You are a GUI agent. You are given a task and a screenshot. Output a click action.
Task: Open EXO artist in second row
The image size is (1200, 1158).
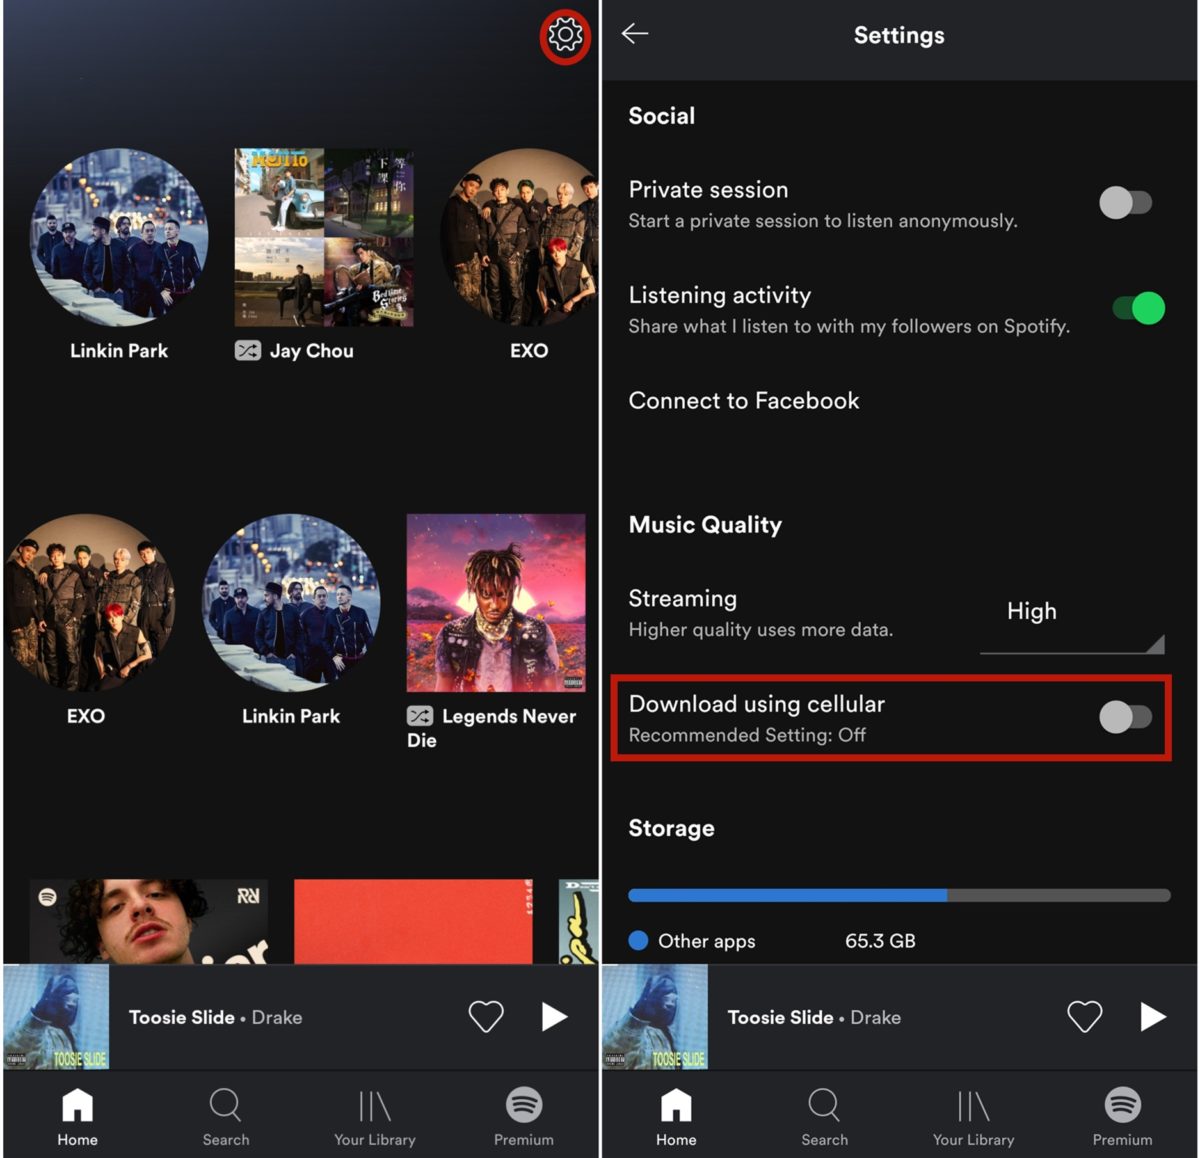tap(89, 603)
